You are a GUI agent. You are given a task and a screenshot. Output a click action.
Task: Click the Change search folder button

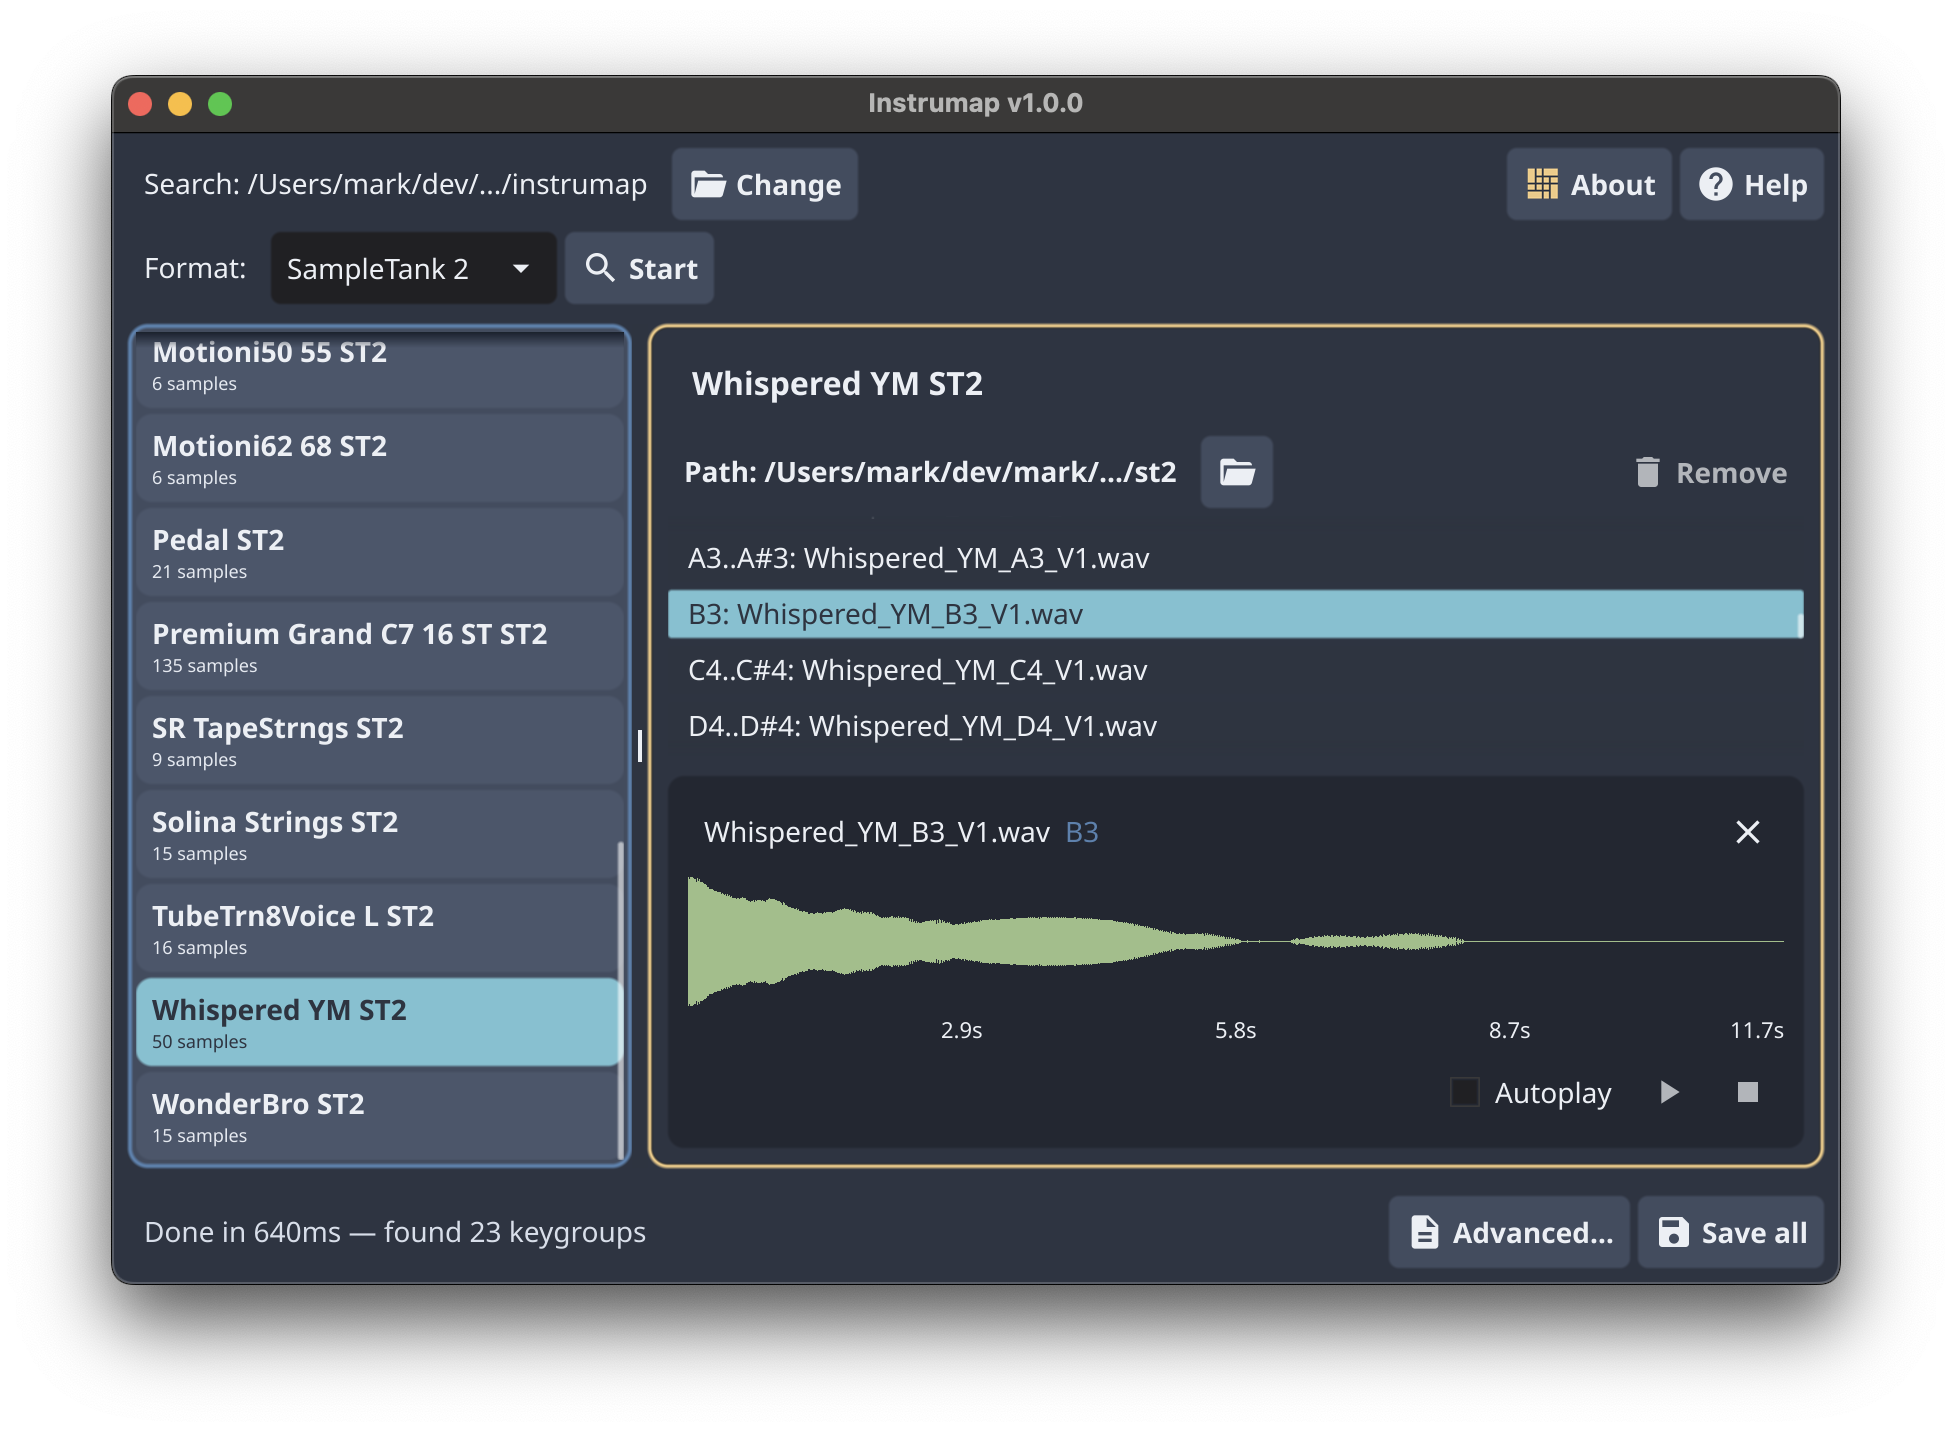click(765, 185)
